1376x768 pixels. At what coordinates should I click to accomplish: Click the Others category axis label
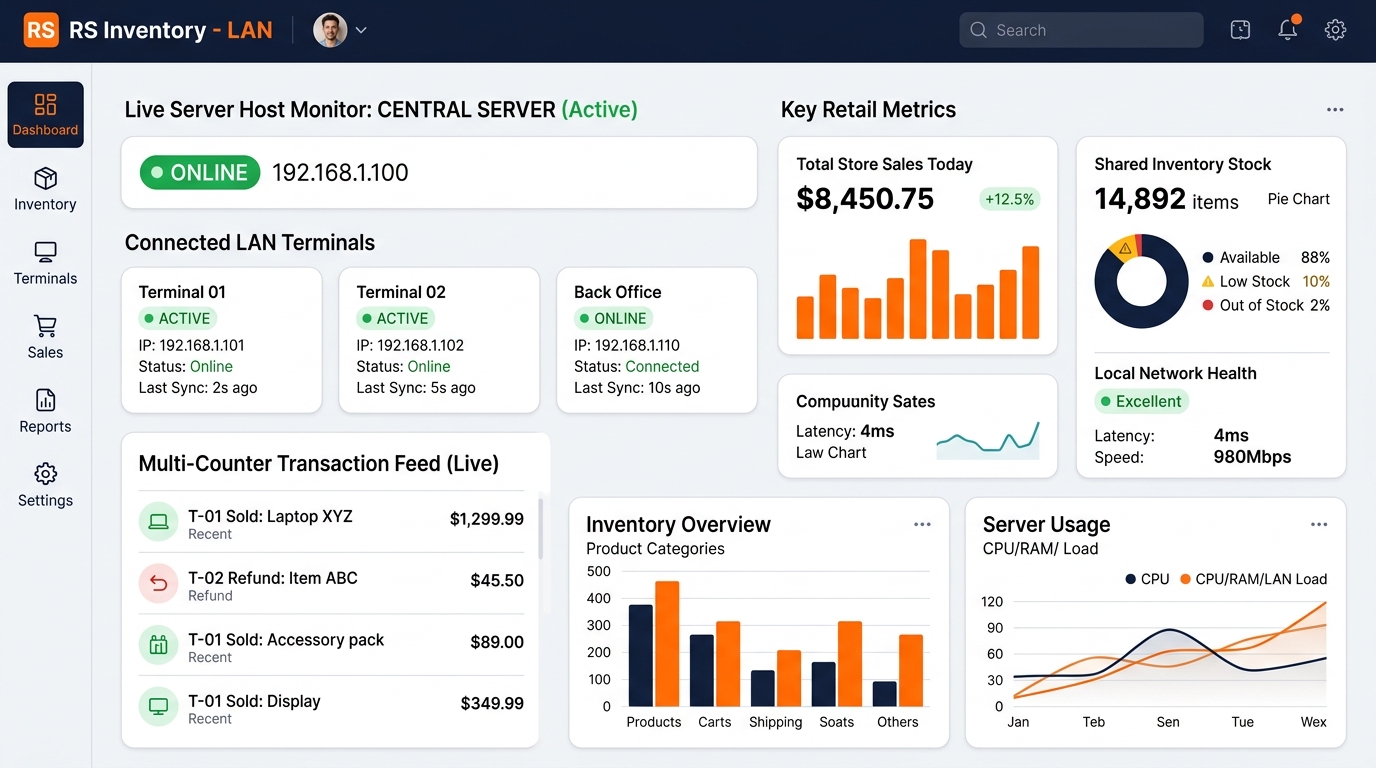click(897, 722)
